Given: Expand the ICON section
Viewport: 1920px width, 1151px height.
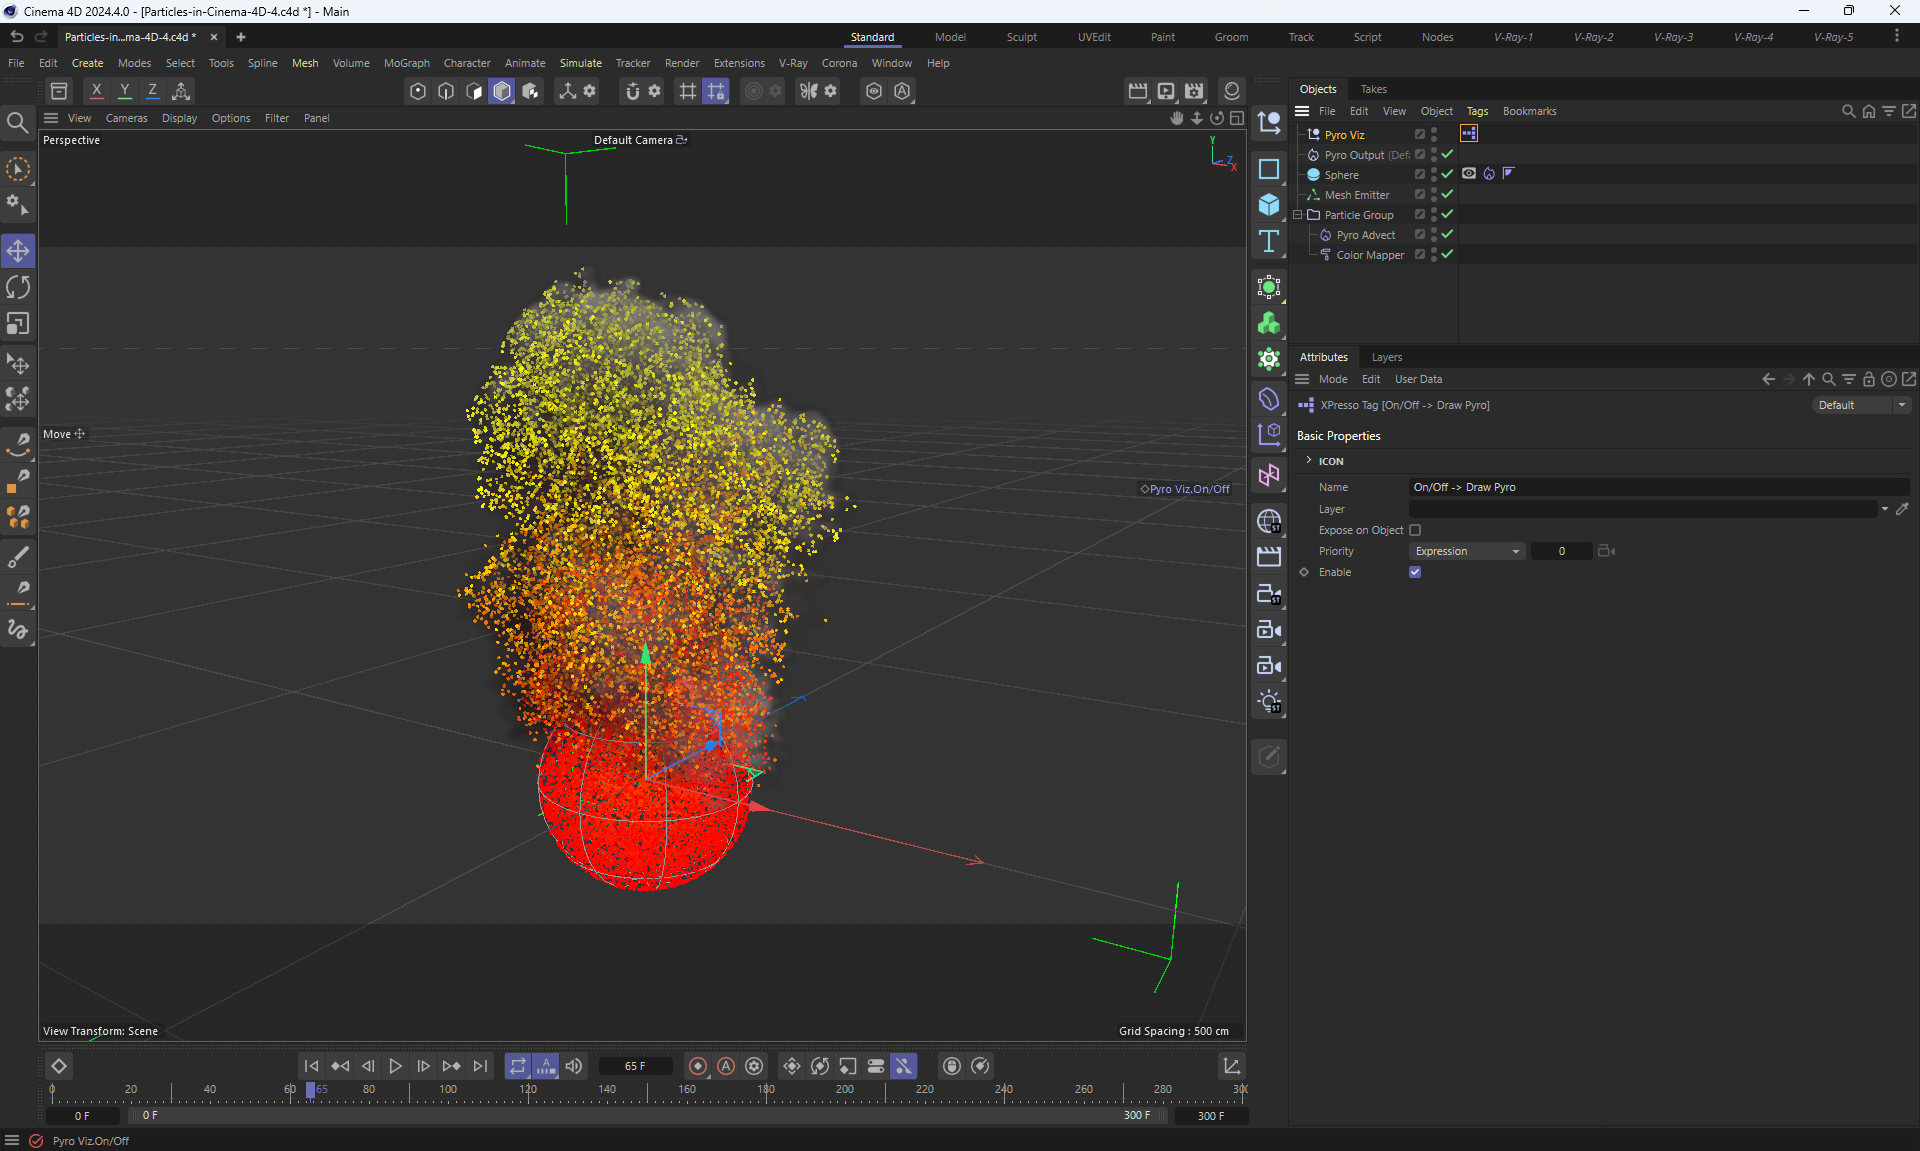Looking at the screenshot, I should coord(1309,461).
